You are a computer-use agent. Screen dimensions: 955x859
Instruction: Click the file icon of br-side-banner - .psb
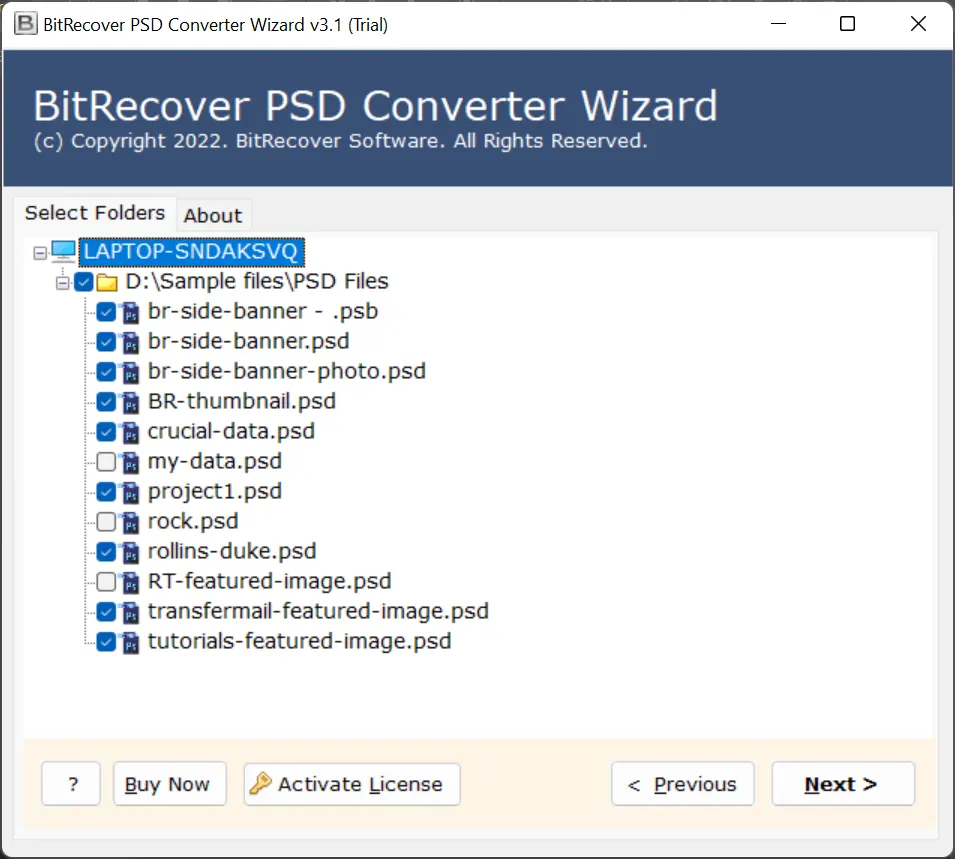(130, 312)
